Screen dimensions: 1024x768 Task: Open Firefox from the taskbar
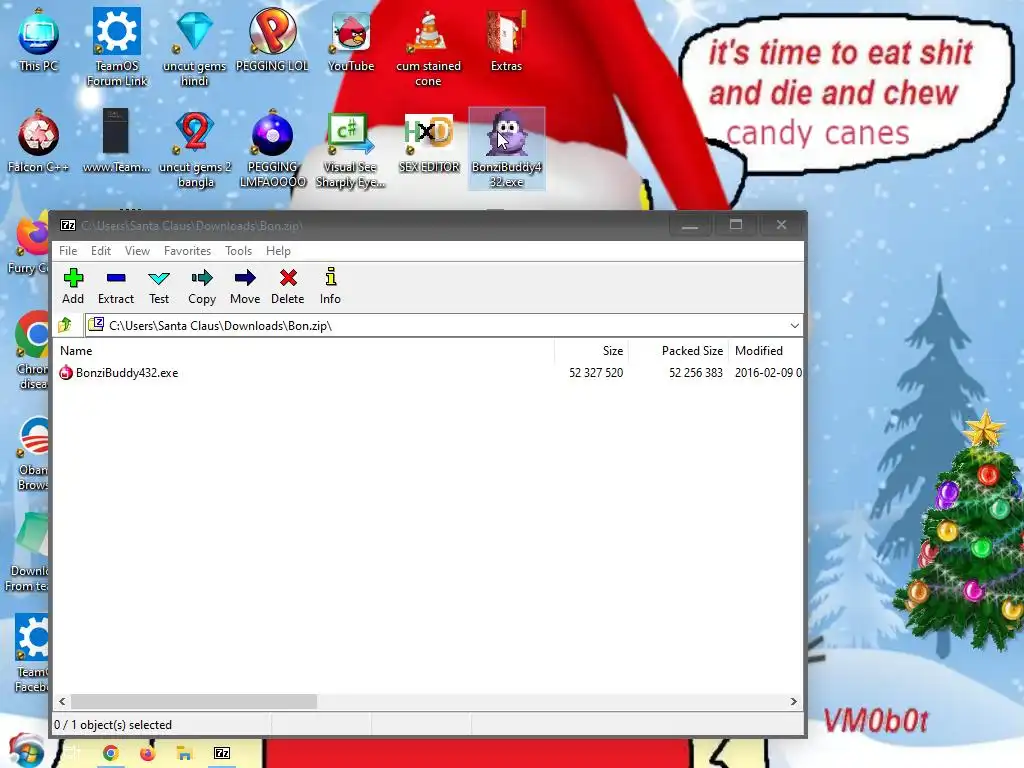coord(148,753)
